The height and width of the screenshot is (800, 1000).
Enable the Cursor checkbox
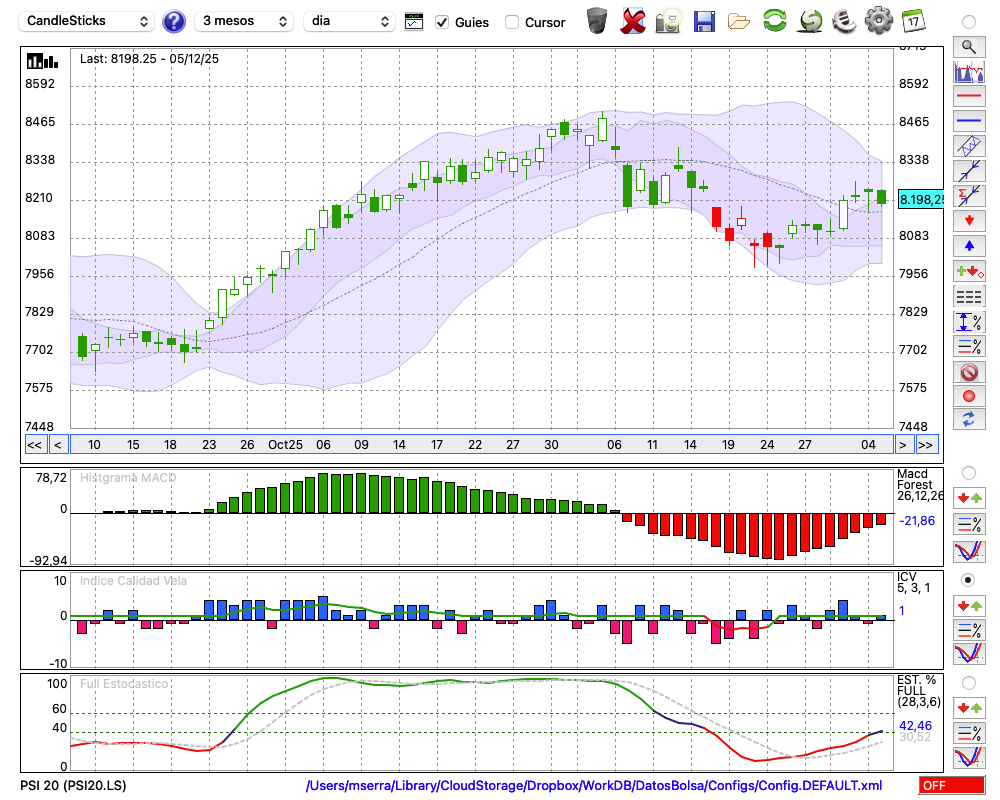click(x=512, y=22)
